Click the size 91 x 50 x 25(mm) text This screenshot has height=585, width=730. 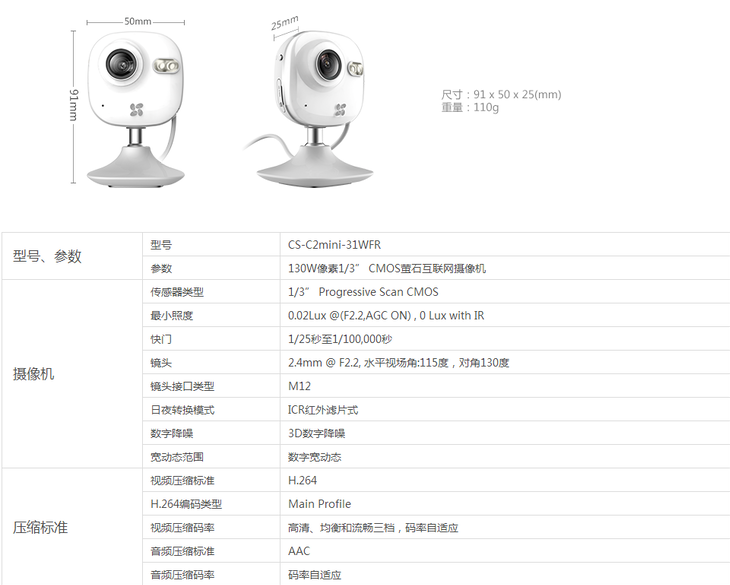tap(501, 94)
